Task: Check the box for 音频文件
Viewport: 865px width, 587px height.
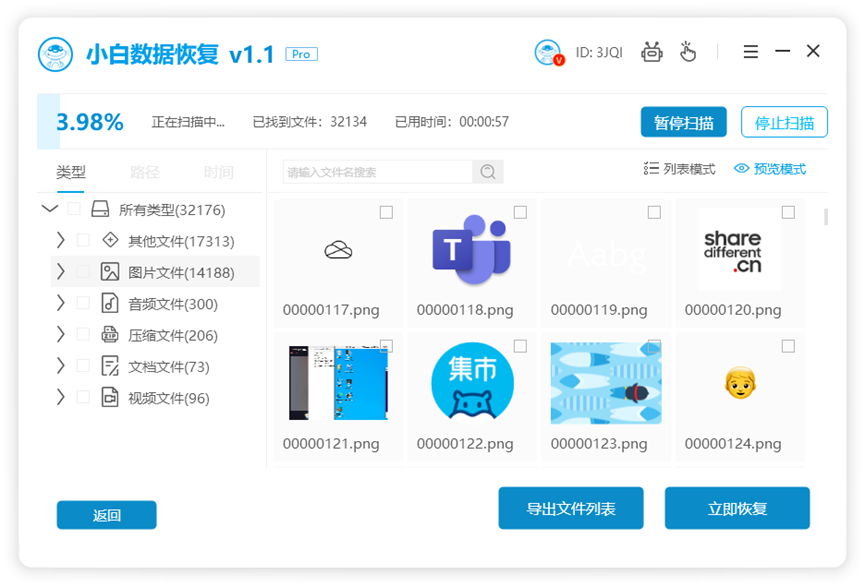Action: (83, 303)
